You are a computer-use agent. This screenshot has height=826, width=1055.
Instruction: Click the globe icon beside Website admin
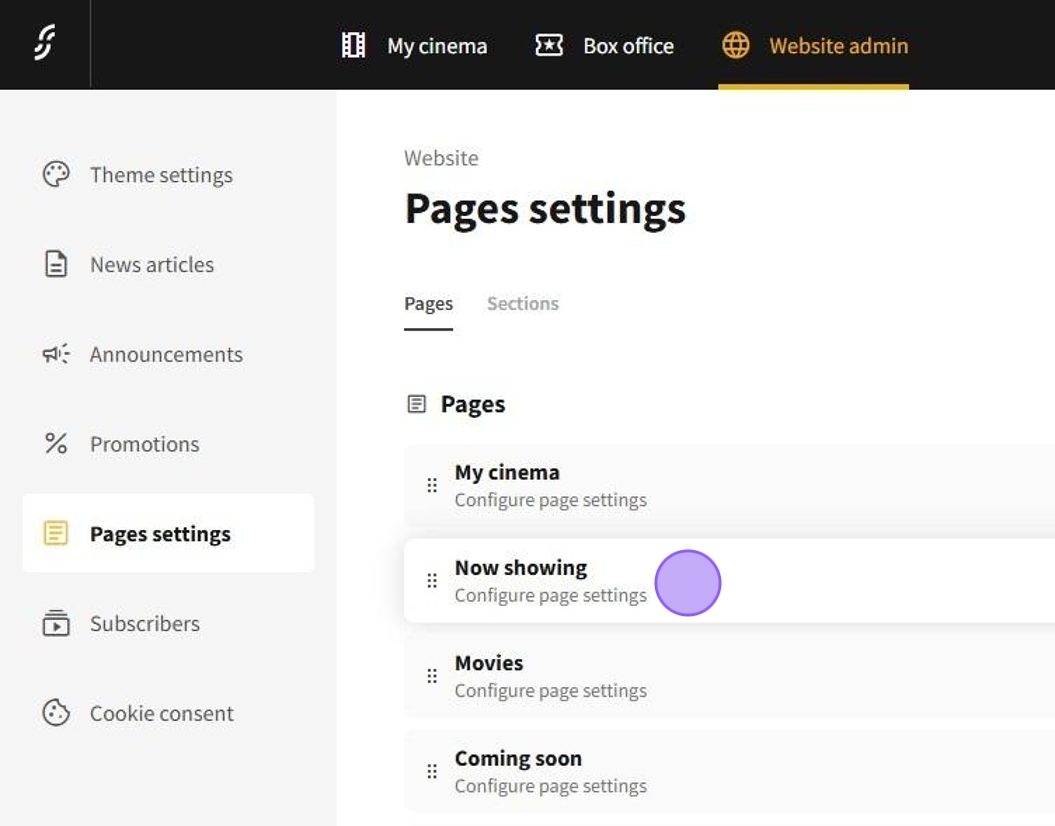point(736,46)
